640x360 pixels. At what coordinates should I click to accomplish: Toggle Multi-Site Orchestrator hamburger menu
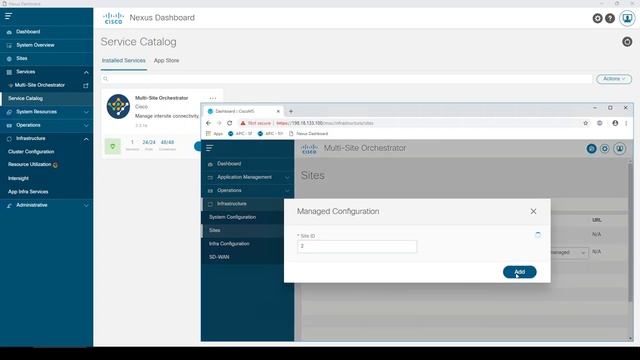coord(209,148)
